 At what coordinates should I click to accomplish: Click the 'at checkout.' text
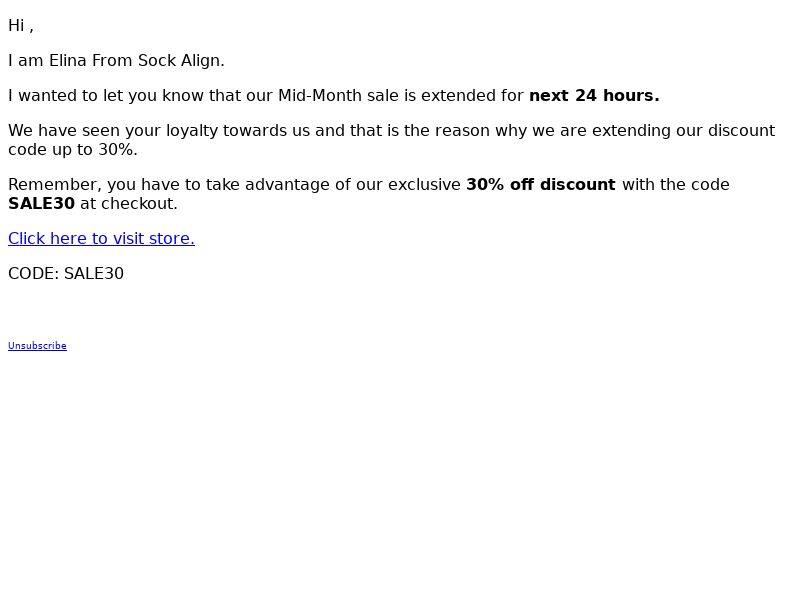pyautogui.click(x=129, y=204)
